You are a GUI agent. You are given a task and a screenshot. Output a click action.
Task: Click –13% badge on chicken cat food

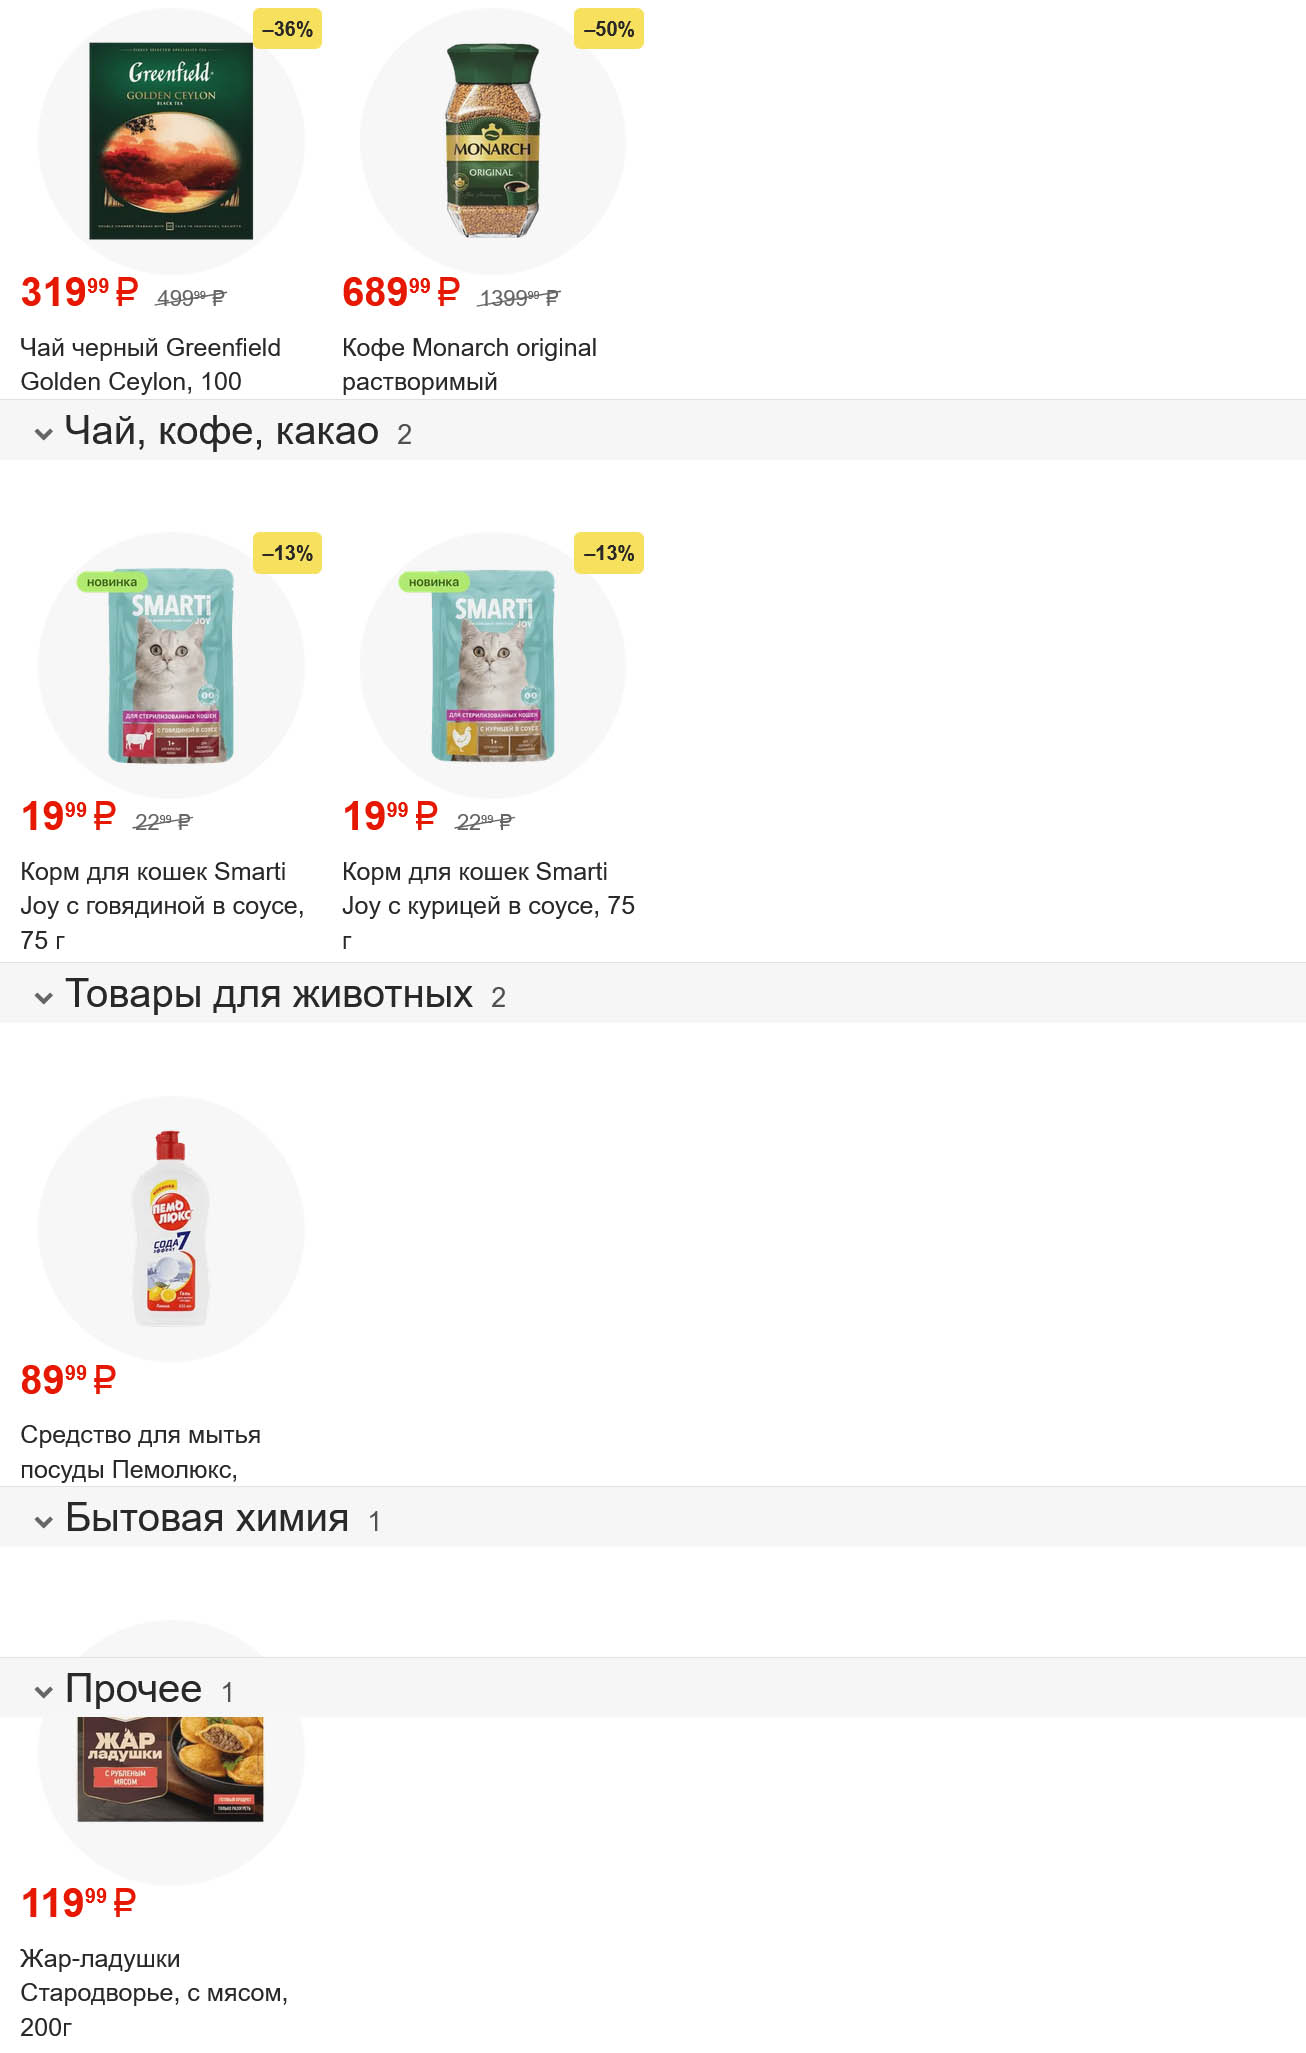(608, 554)
